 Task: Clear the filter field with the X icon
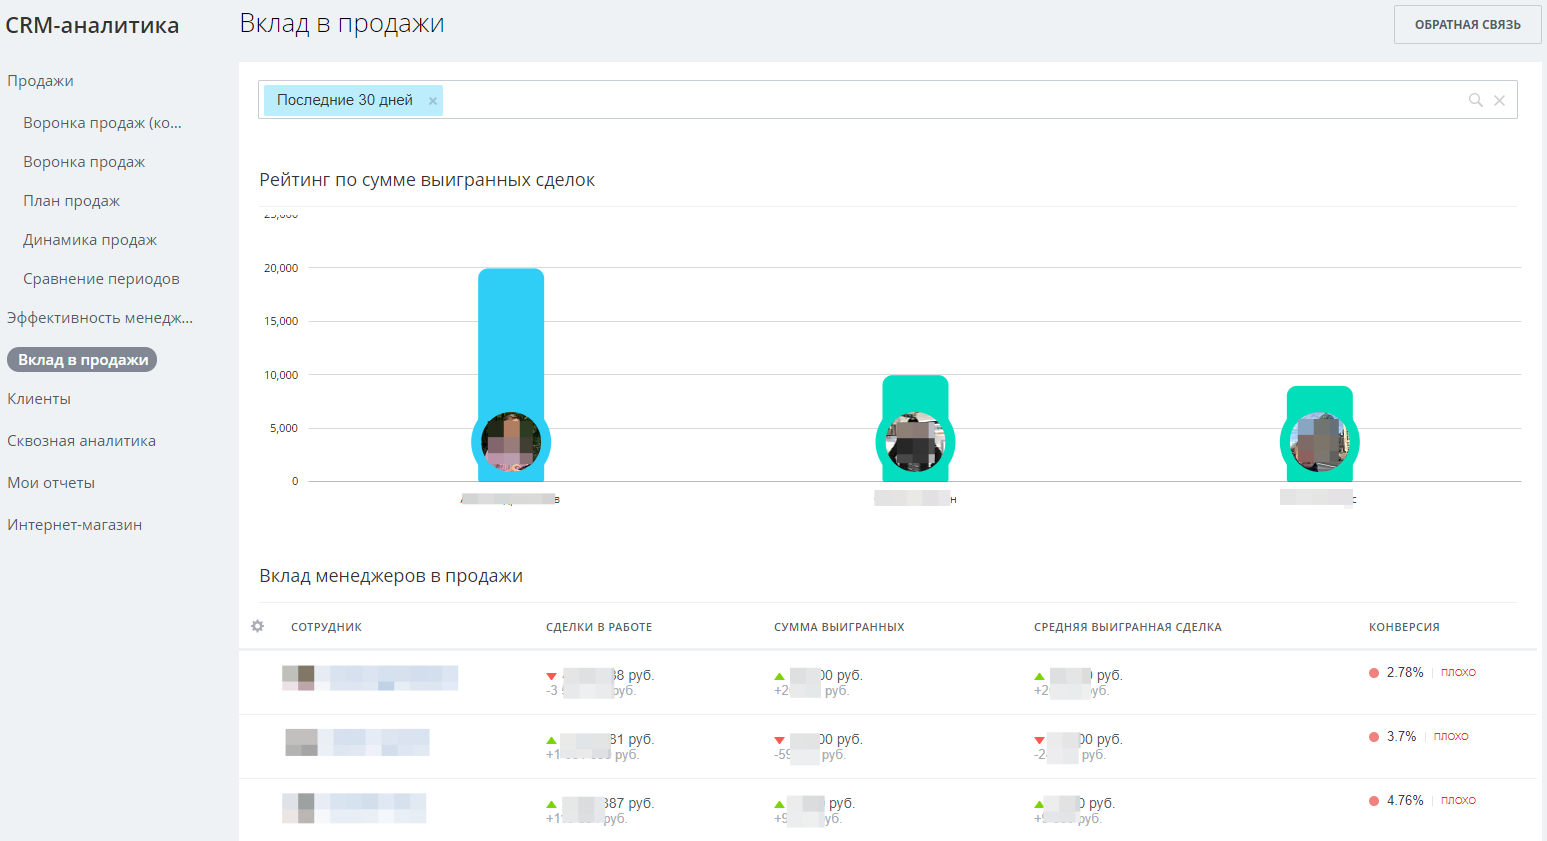coord(1499,100)
